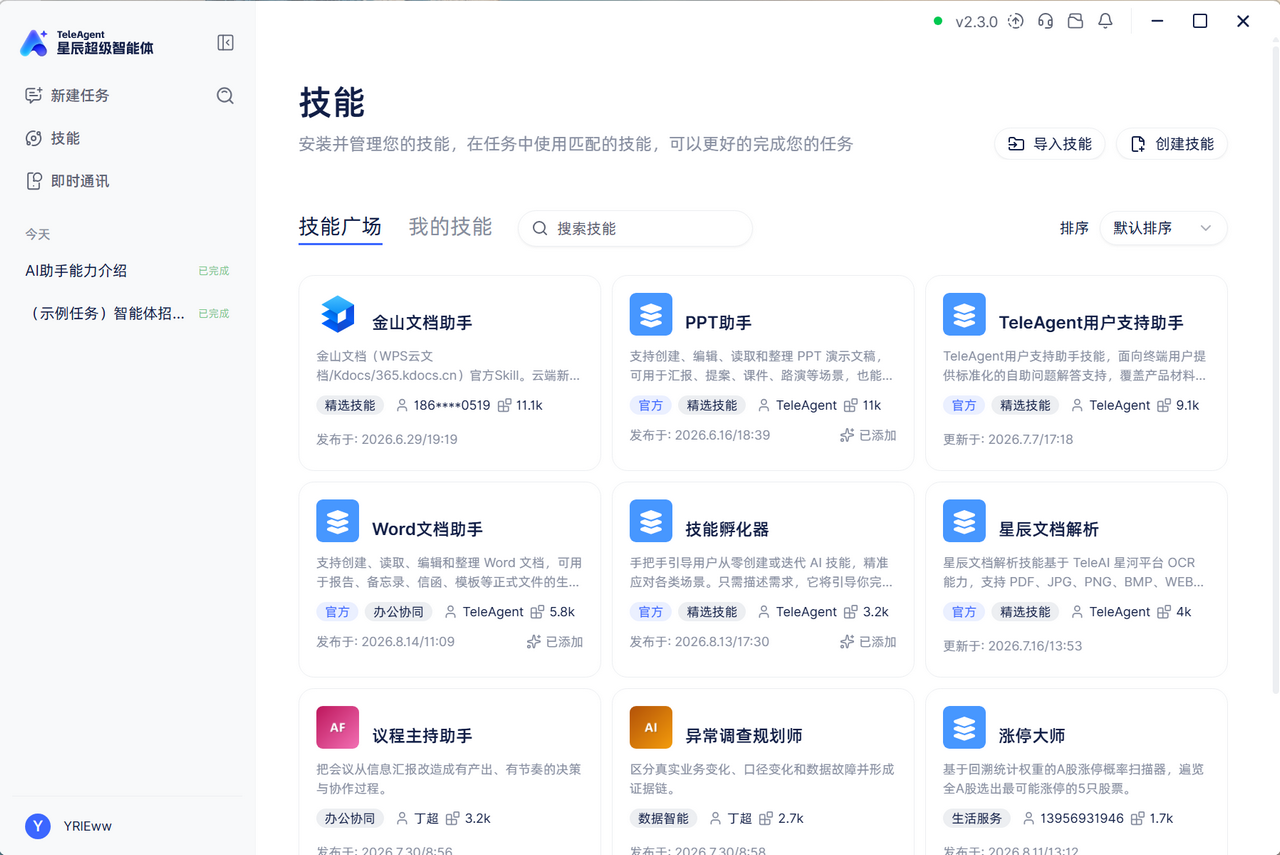Click the AF icon of 议程主持助手
This screenshot has width=1280, height=855.
coord(338,728)
